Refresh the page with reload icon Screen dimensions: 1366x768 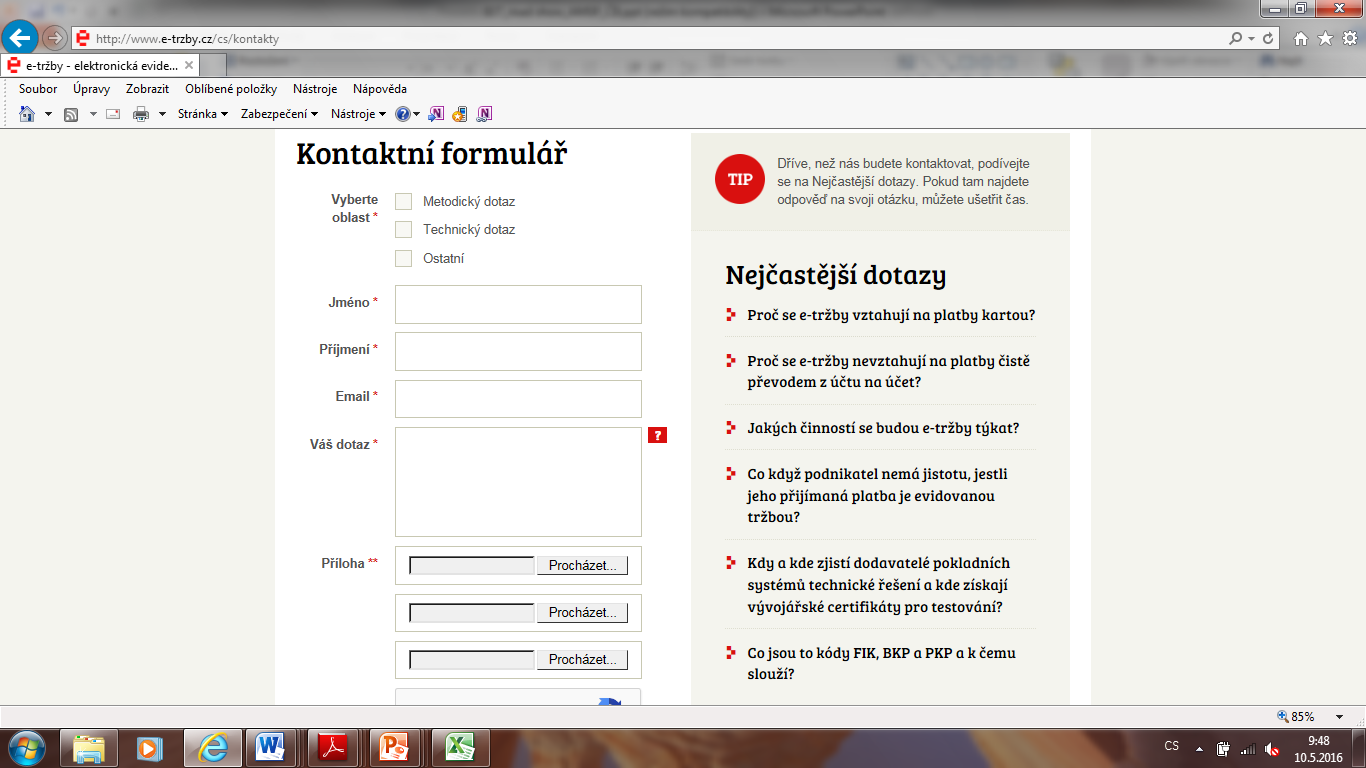tap(1269, 38)
